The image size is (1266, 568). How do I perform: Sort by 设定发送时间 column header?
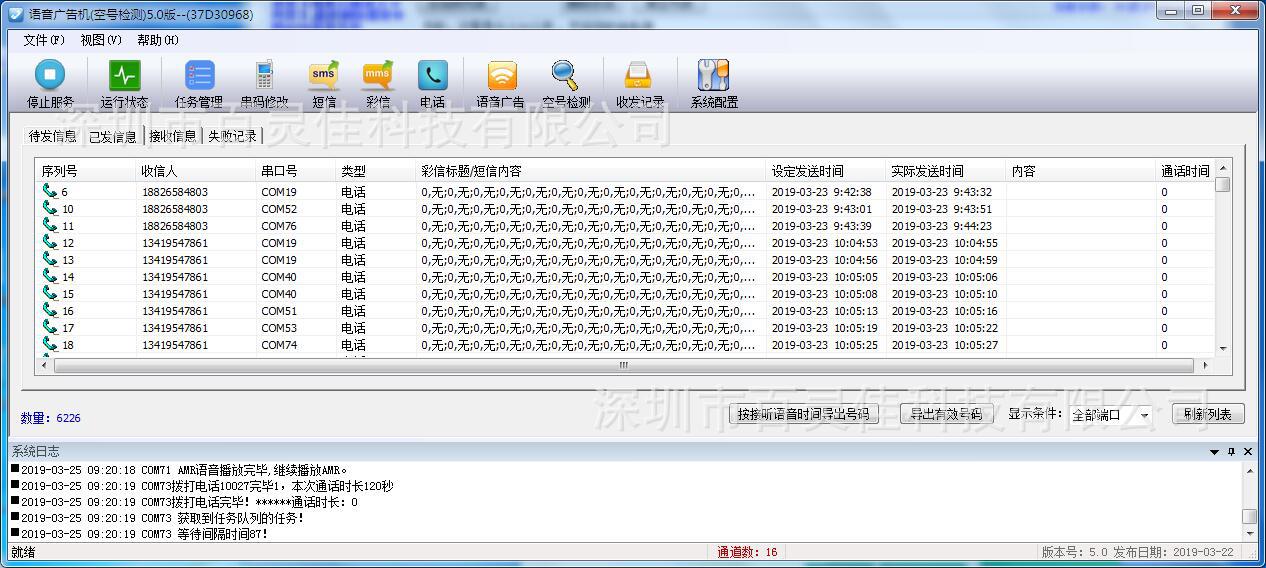(x=826, y=171)
